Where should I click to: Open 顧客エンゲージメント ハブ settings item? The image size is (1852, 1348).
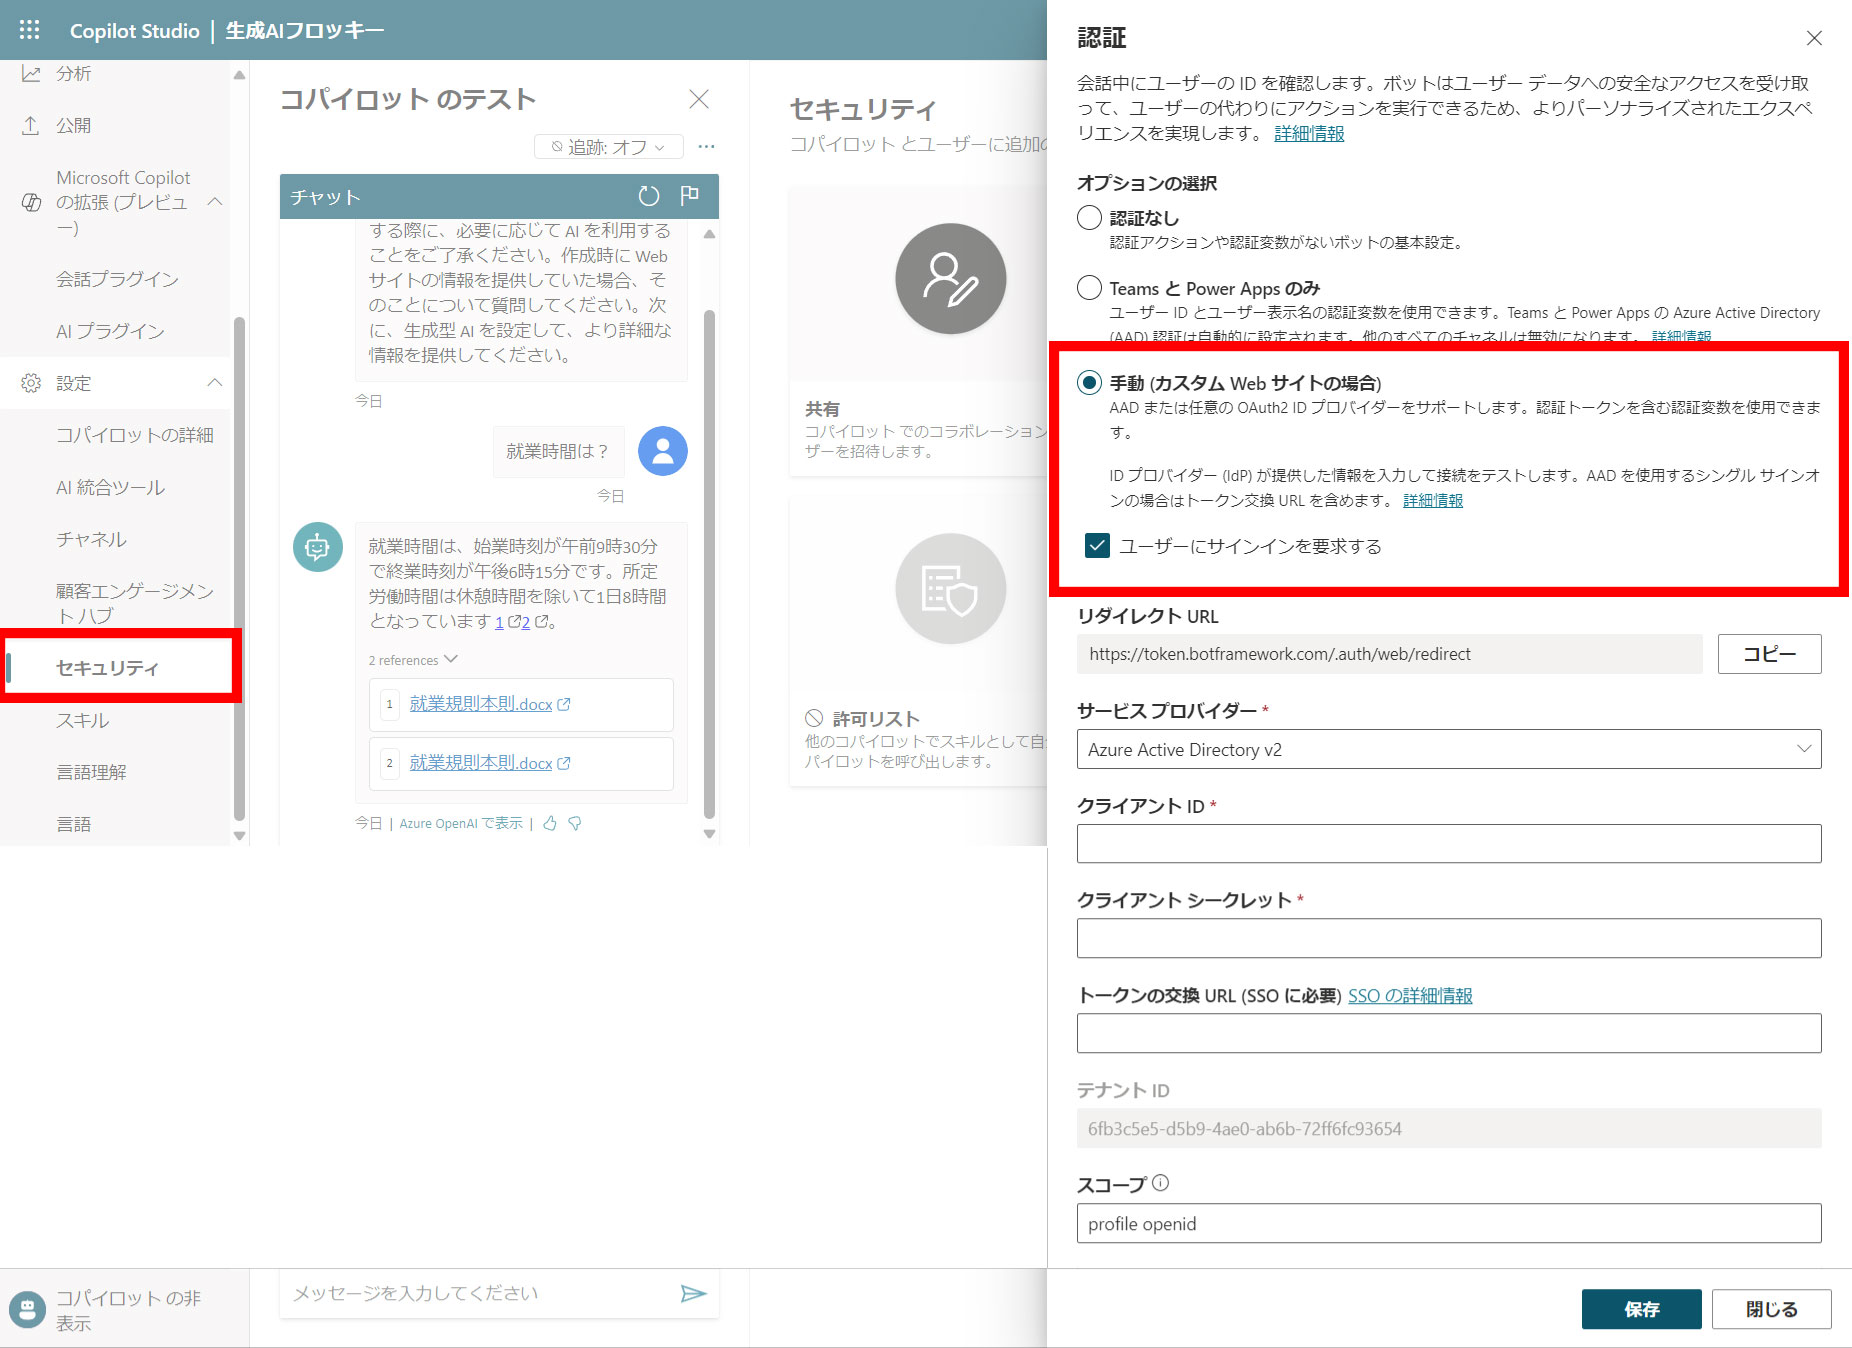(135, 603)
